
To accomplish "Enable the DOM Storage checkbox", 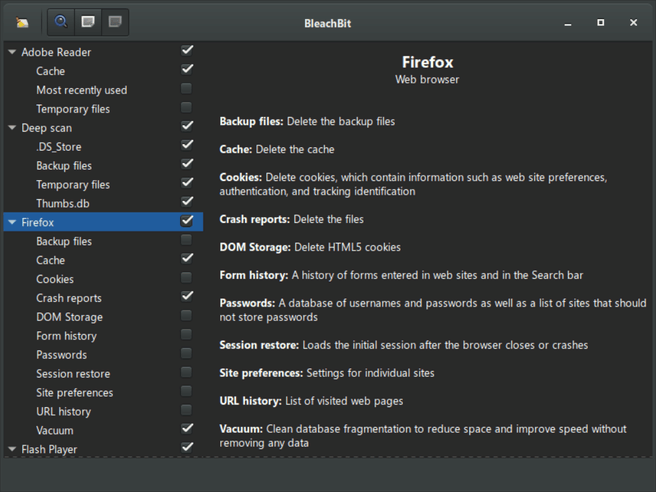I will click(x=187, y=315).
